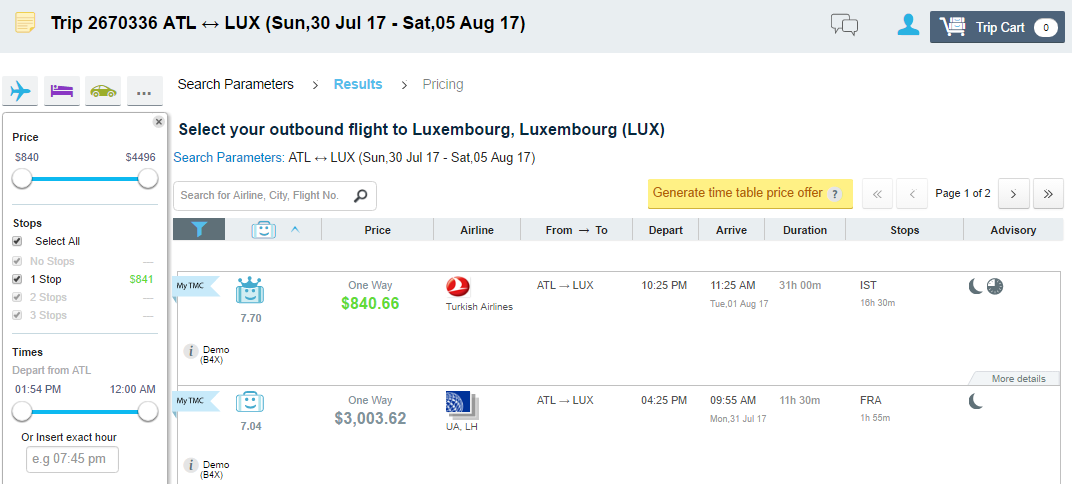Close the filter panel
This screenshot has width=1072, height=484.
tap(159, 122)
